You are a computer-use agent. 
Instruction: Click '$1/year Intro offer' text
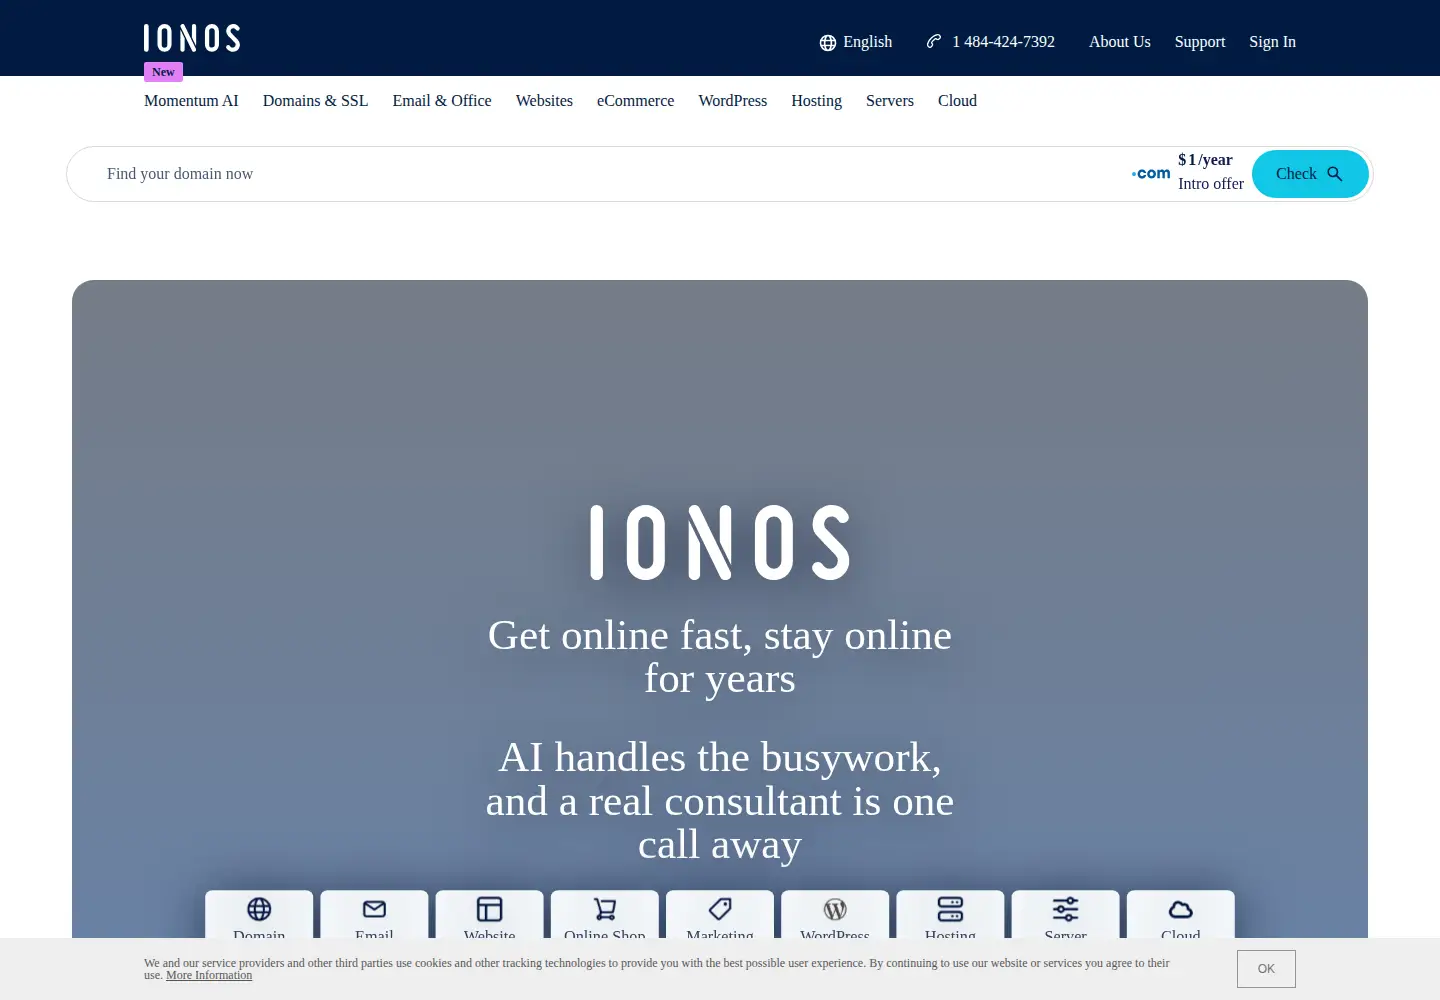point(1211,172)
